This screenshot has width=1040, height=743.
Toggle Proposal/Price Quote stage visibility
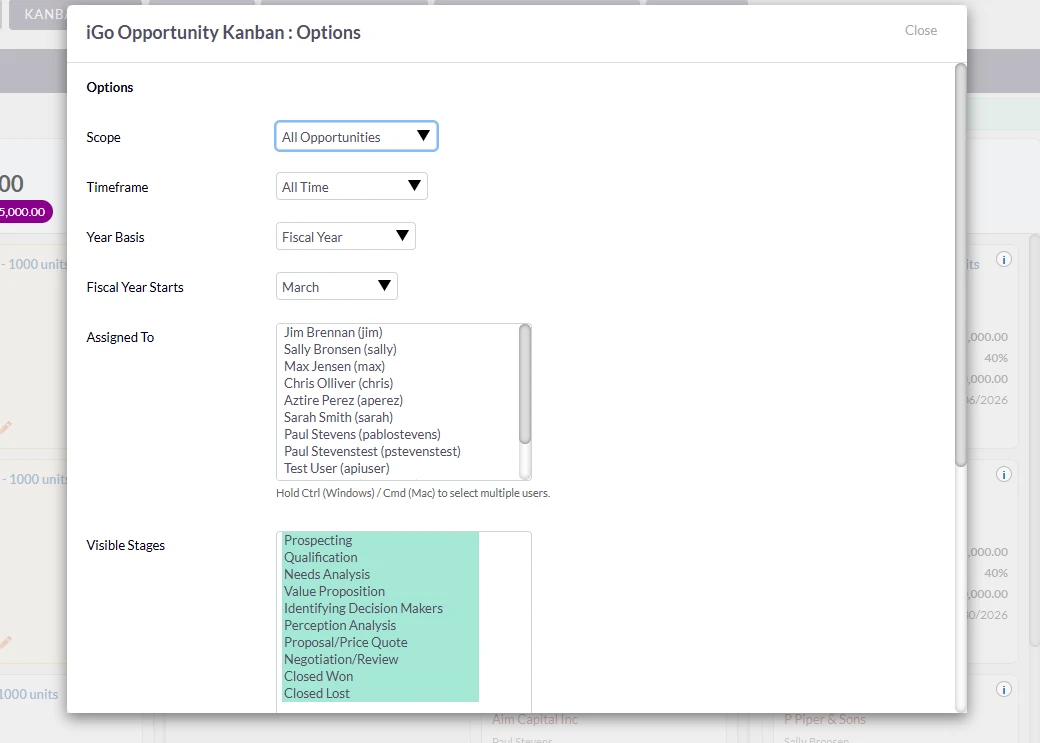345,642
